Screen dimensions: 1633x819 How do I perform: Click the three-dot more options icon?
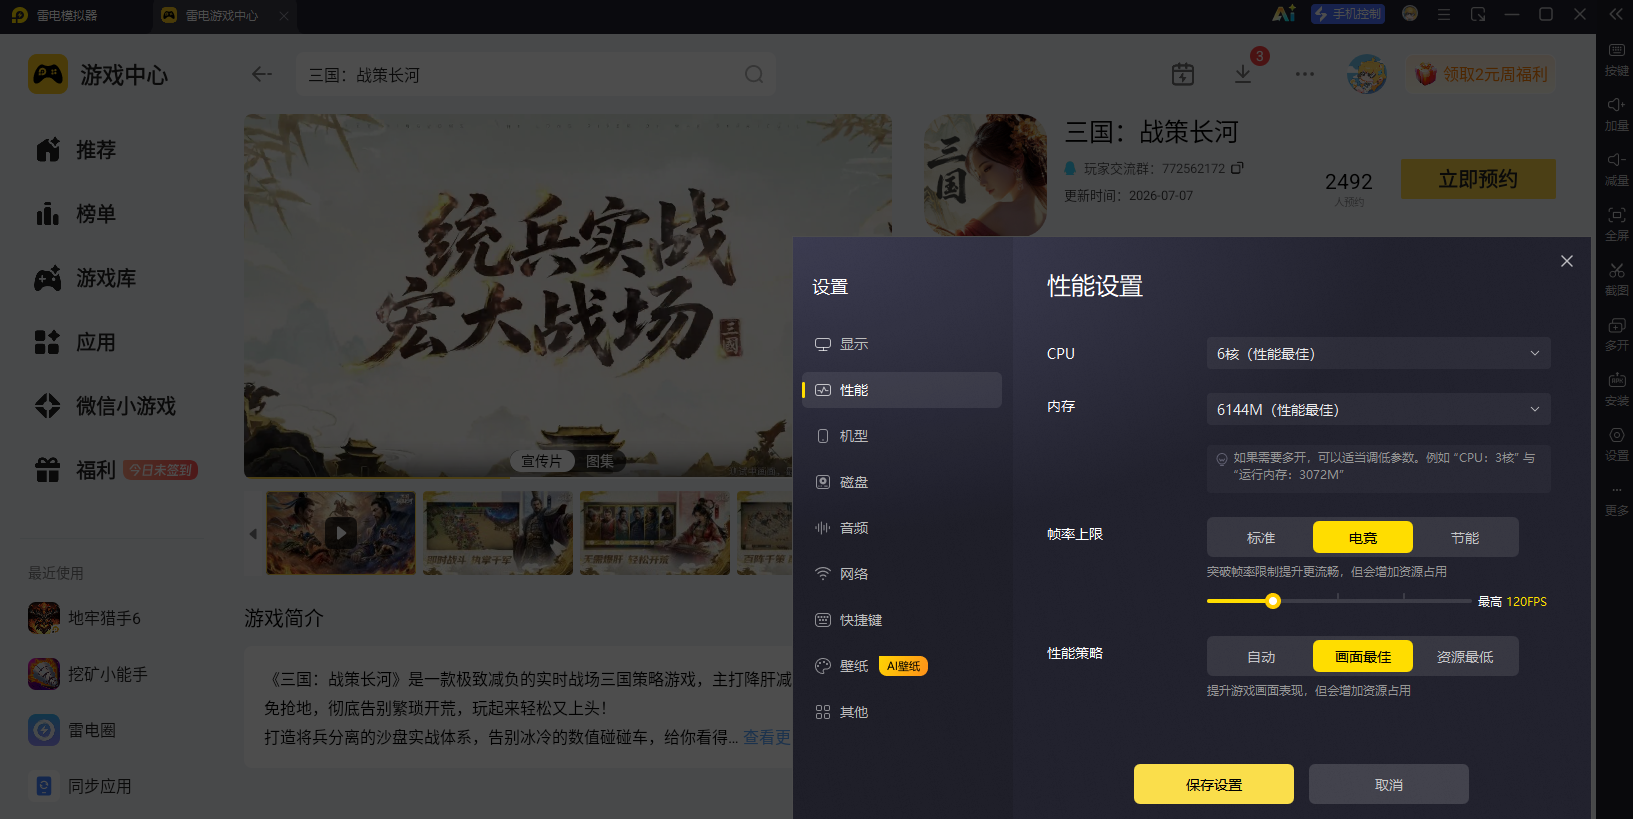click(1305, 74)
